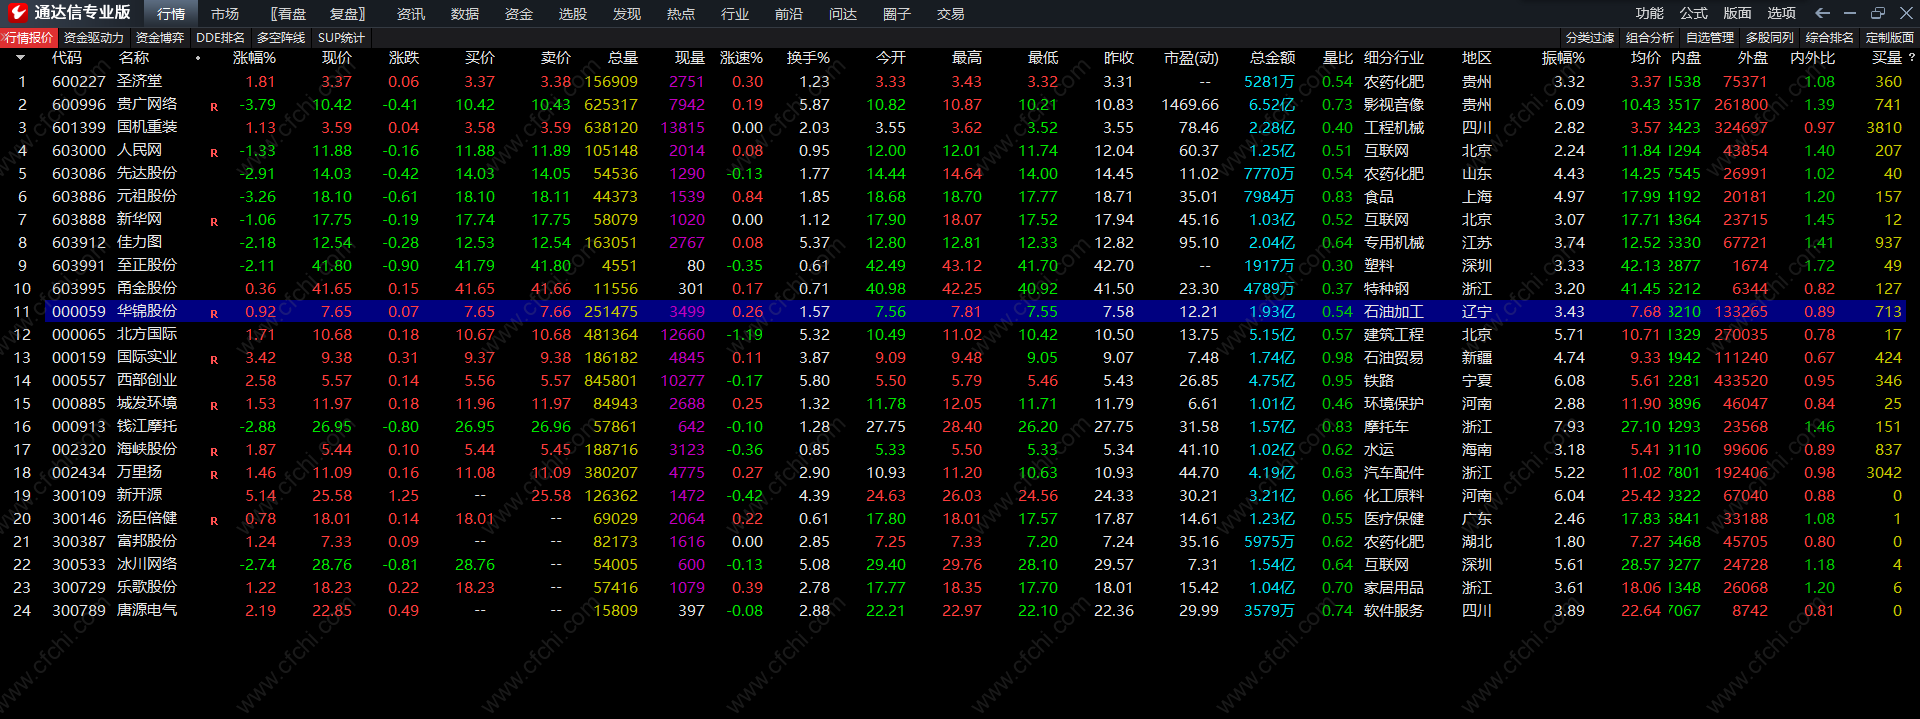Switch to the SUP统计 sub-tab
1920x719 pixels.
tap(341, 37)
